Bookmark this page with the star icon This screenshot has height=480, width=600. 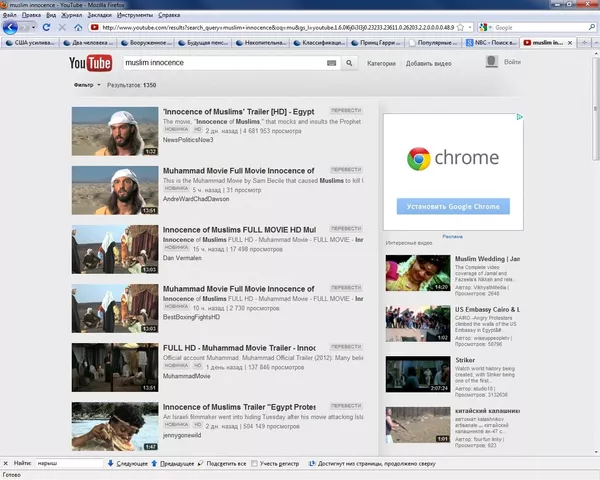pos(460,28)
